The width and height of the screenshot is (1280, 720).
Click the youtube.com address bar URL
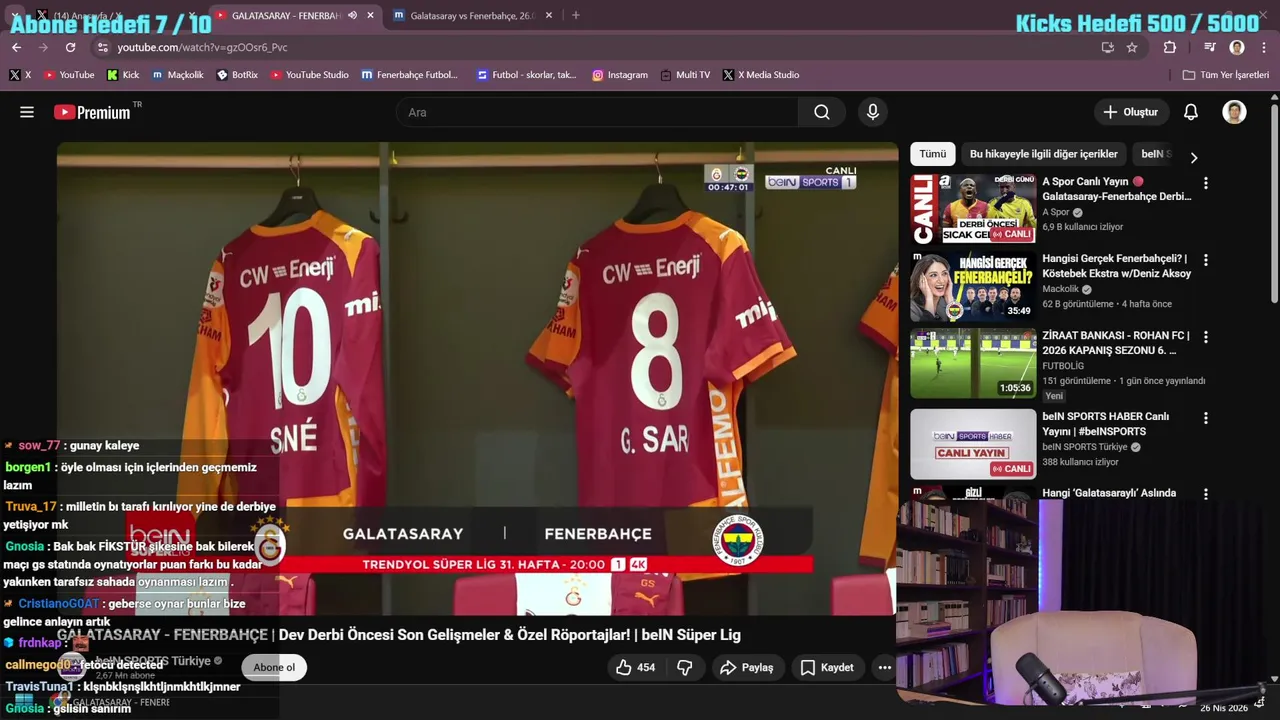click(x=202, y=47)
